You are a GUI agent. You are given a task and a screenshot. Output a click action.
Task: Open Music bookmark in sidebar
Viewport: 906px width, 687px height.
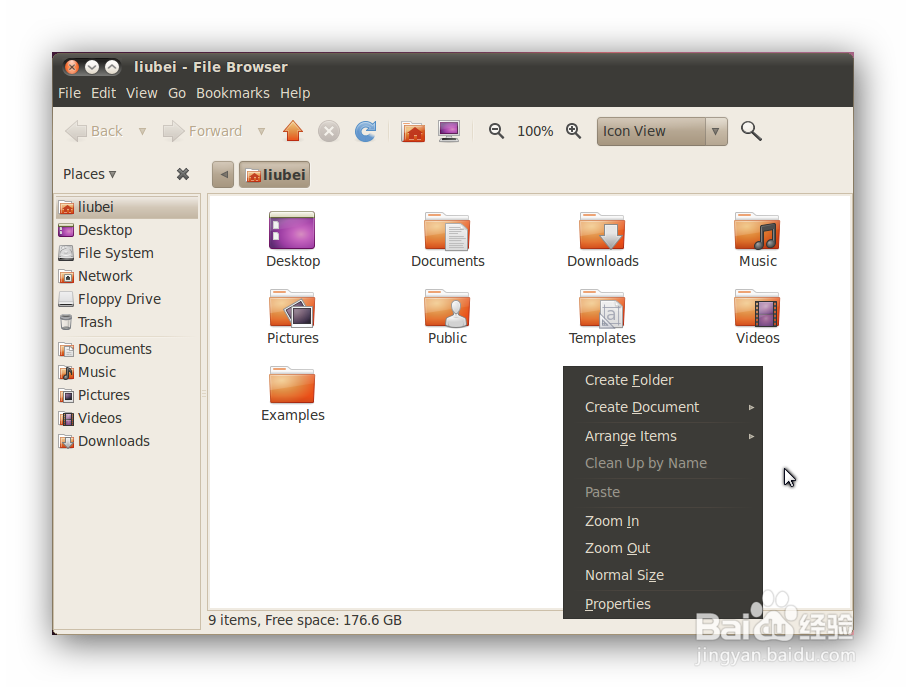click(127, 372)
